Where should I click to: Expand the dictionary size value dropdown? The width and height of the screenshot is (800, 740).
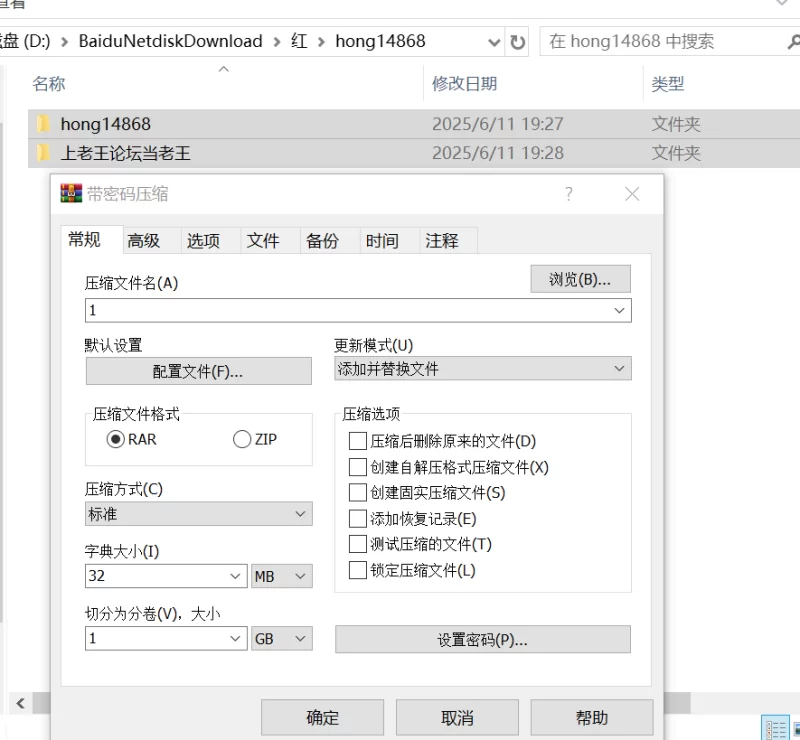235,576
